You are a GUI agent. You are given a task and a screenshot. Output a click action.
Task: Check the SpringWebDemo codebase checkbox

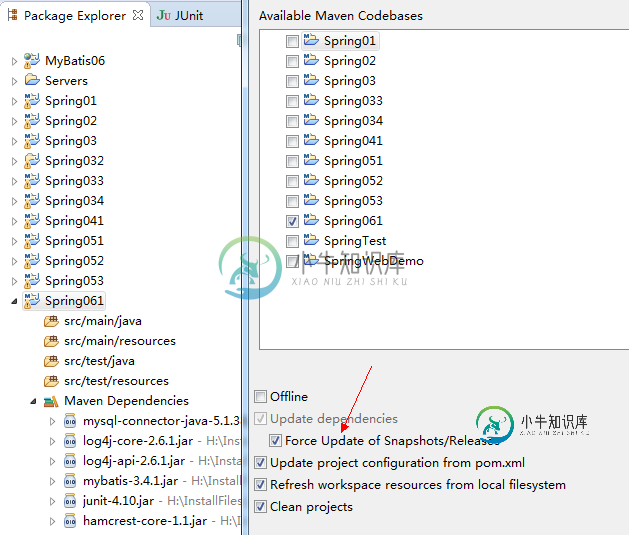[x=292, y=261]
